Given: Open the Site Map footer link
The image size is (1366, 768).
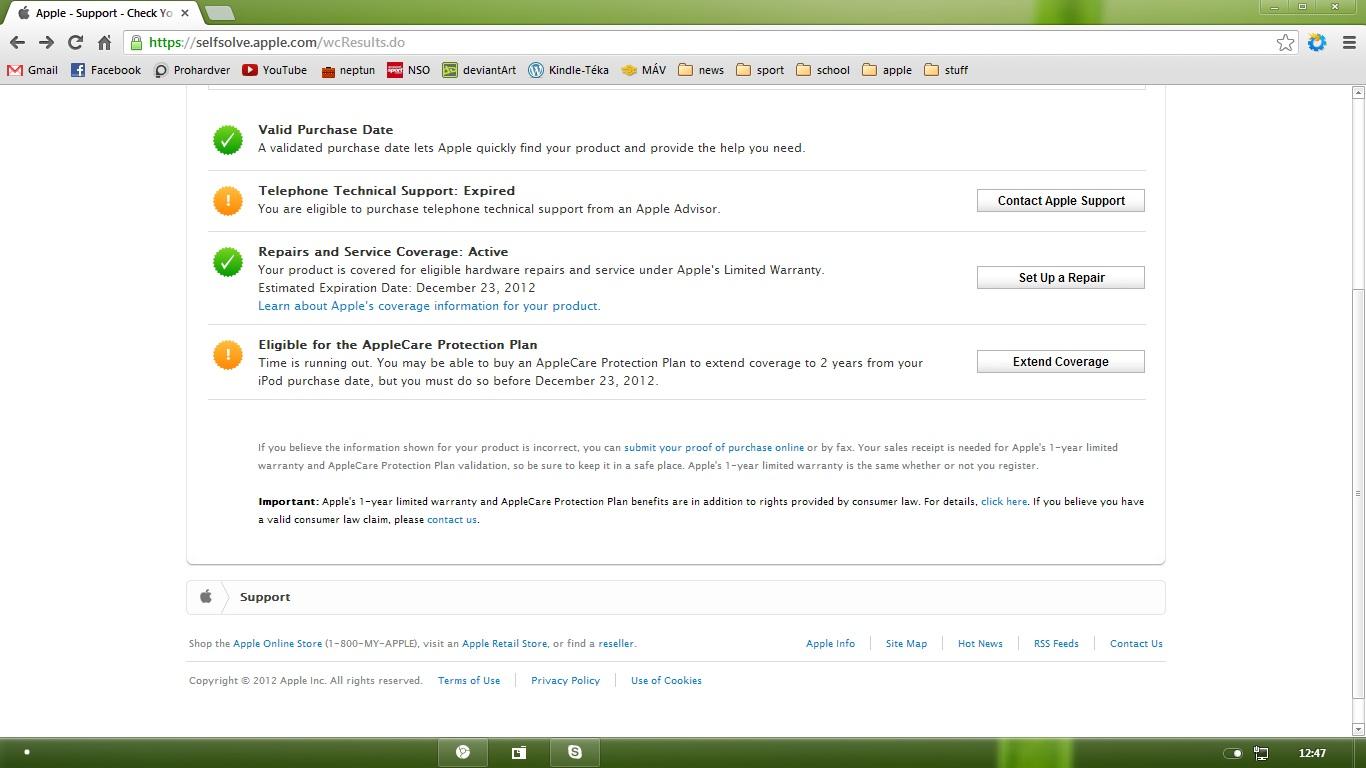Looking at the screenshot, I should [x=906, y=644].
